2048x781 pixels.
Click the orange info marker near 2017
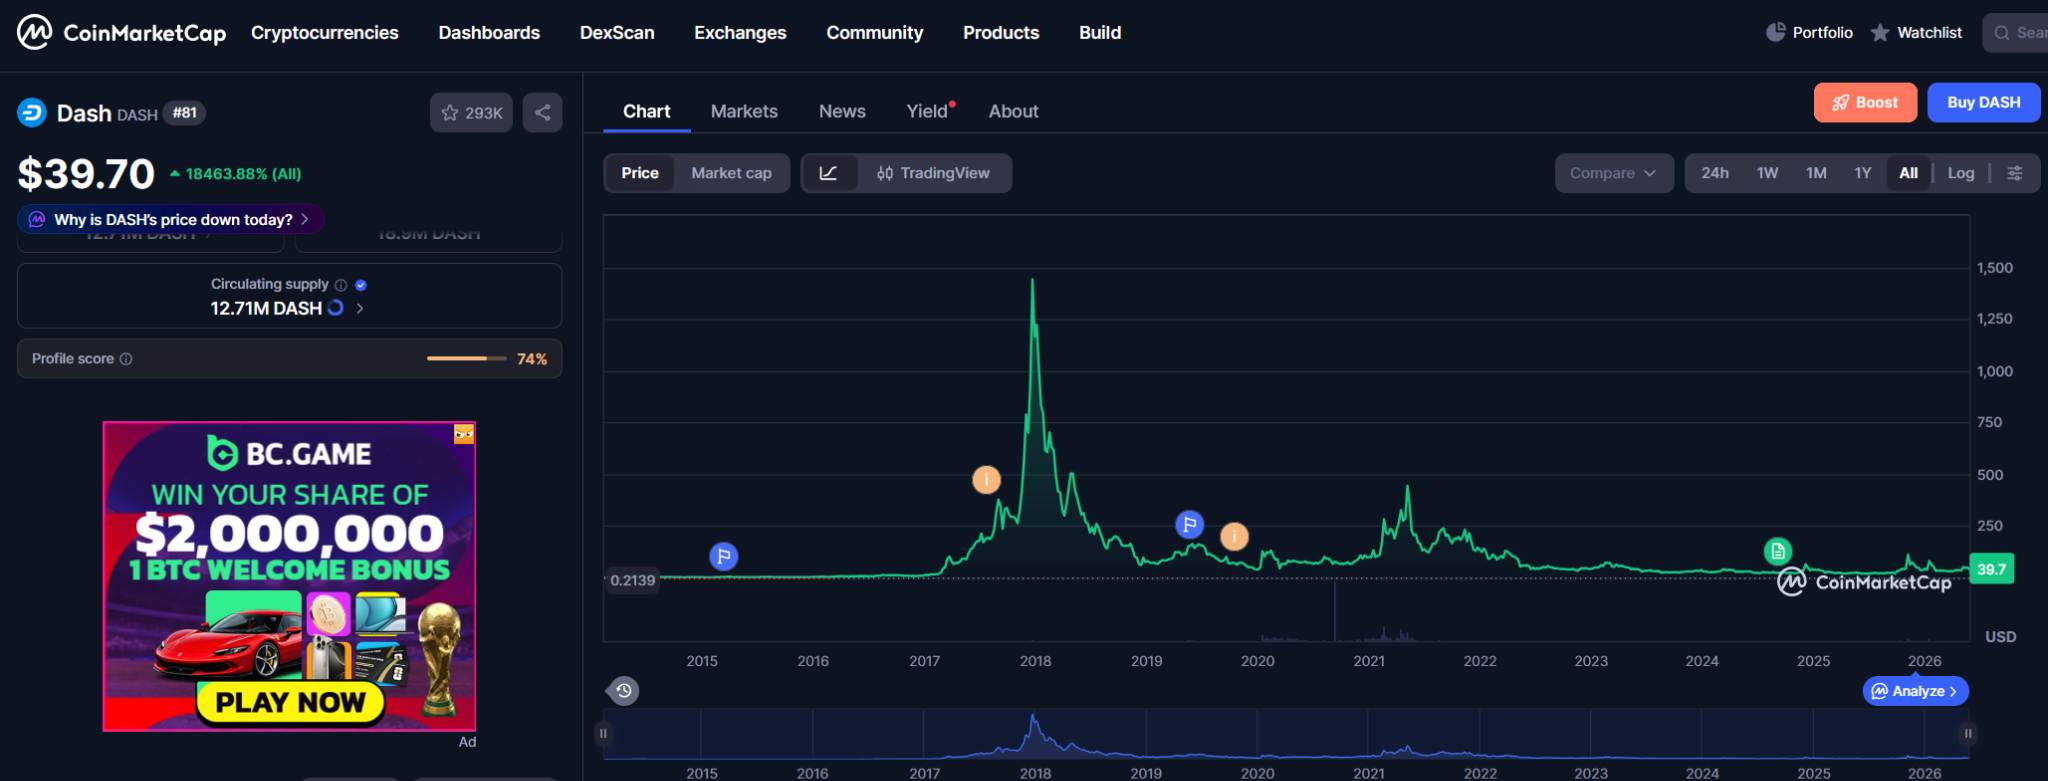pyautogui.click(x=986, y=480)
